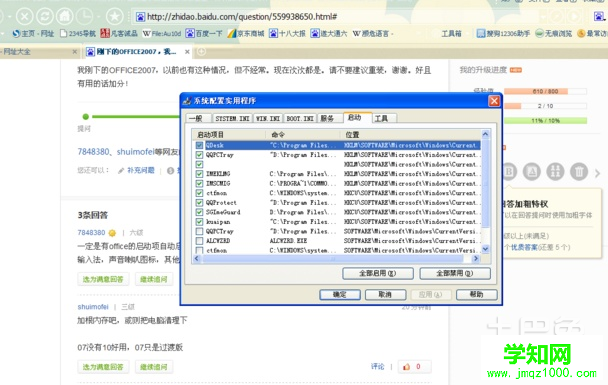Switch to the 一般 tab

click(x=199, y=118)
